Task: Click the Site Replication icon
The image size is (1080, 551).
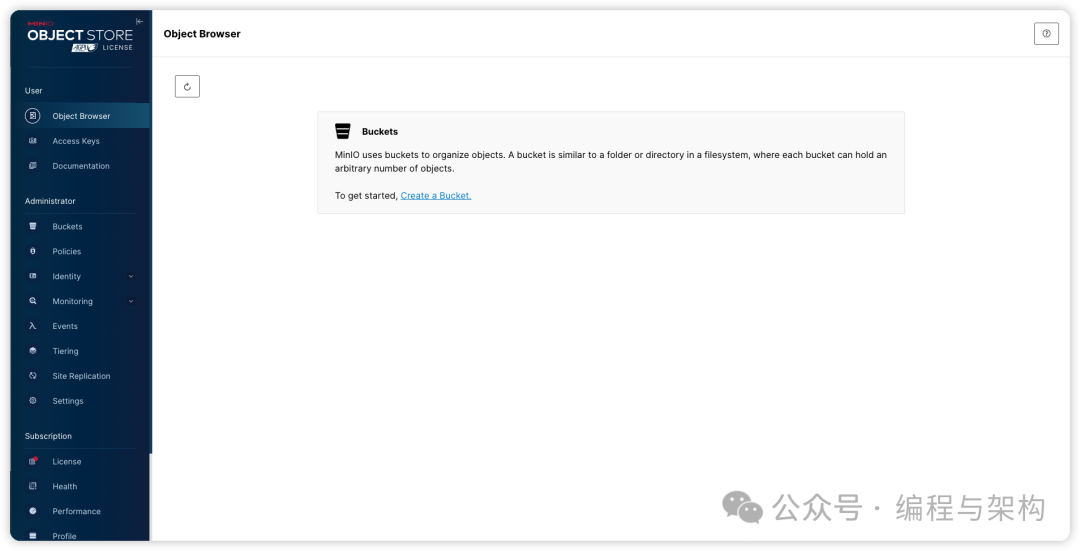Action: [x=33, y=376]
